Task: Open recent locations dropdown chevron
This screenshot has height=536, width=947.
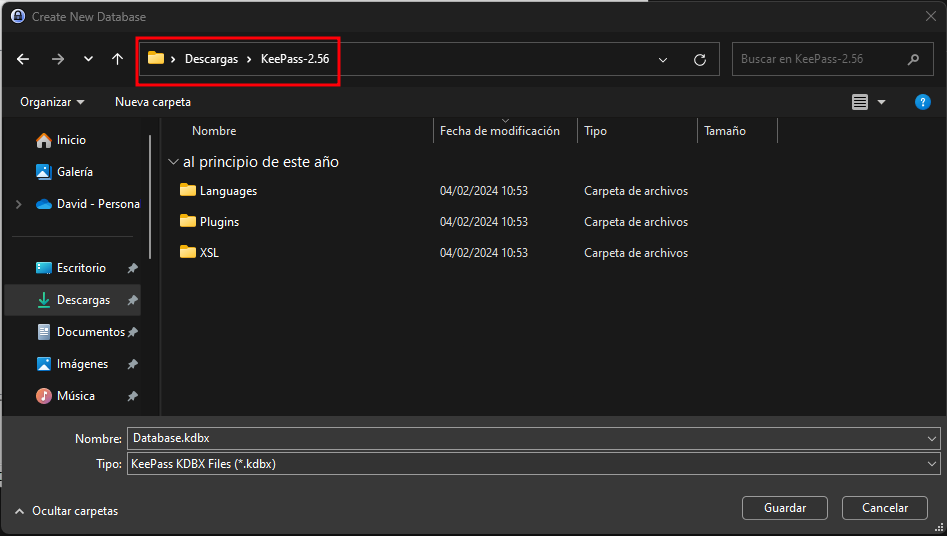Action: coord(88,59)
